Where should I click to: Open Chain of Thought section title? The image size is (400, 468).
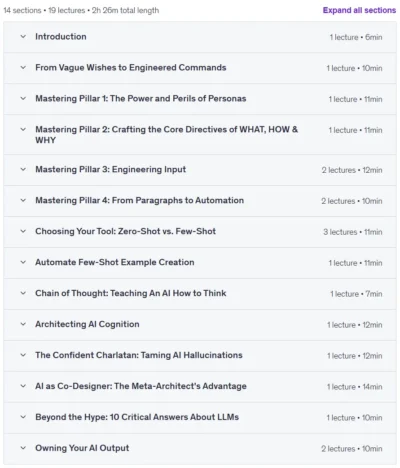click(131, 293)
